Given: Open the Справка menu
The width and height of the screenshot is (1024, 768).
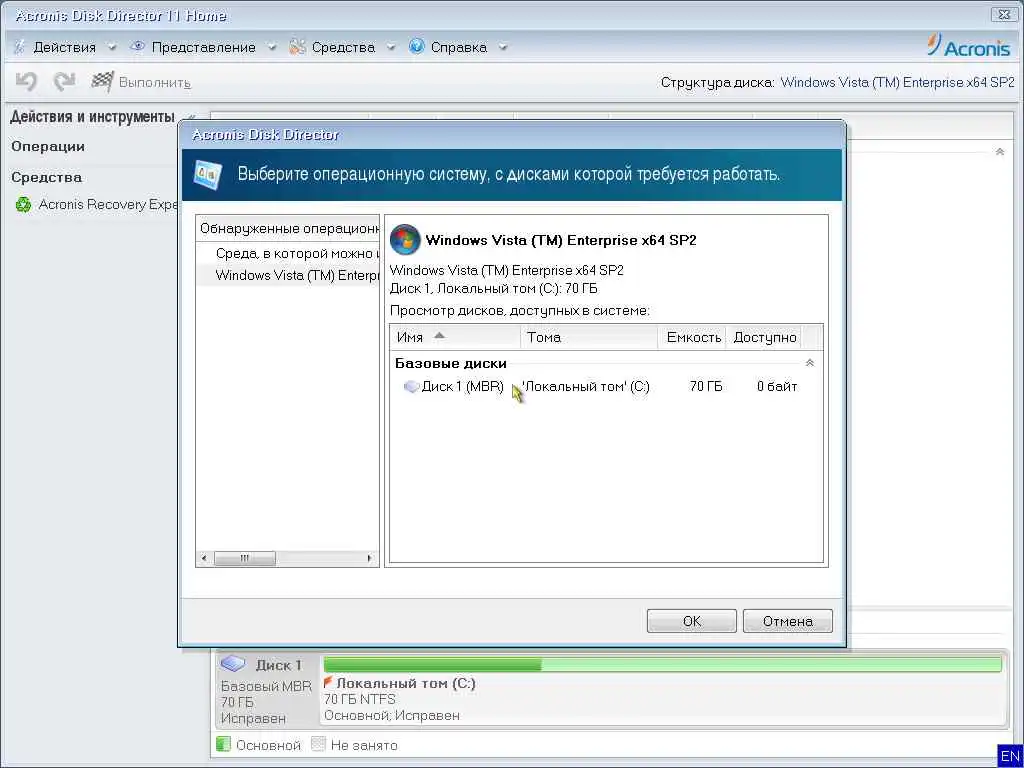Looking at the screenshot, I should [458, 47].
